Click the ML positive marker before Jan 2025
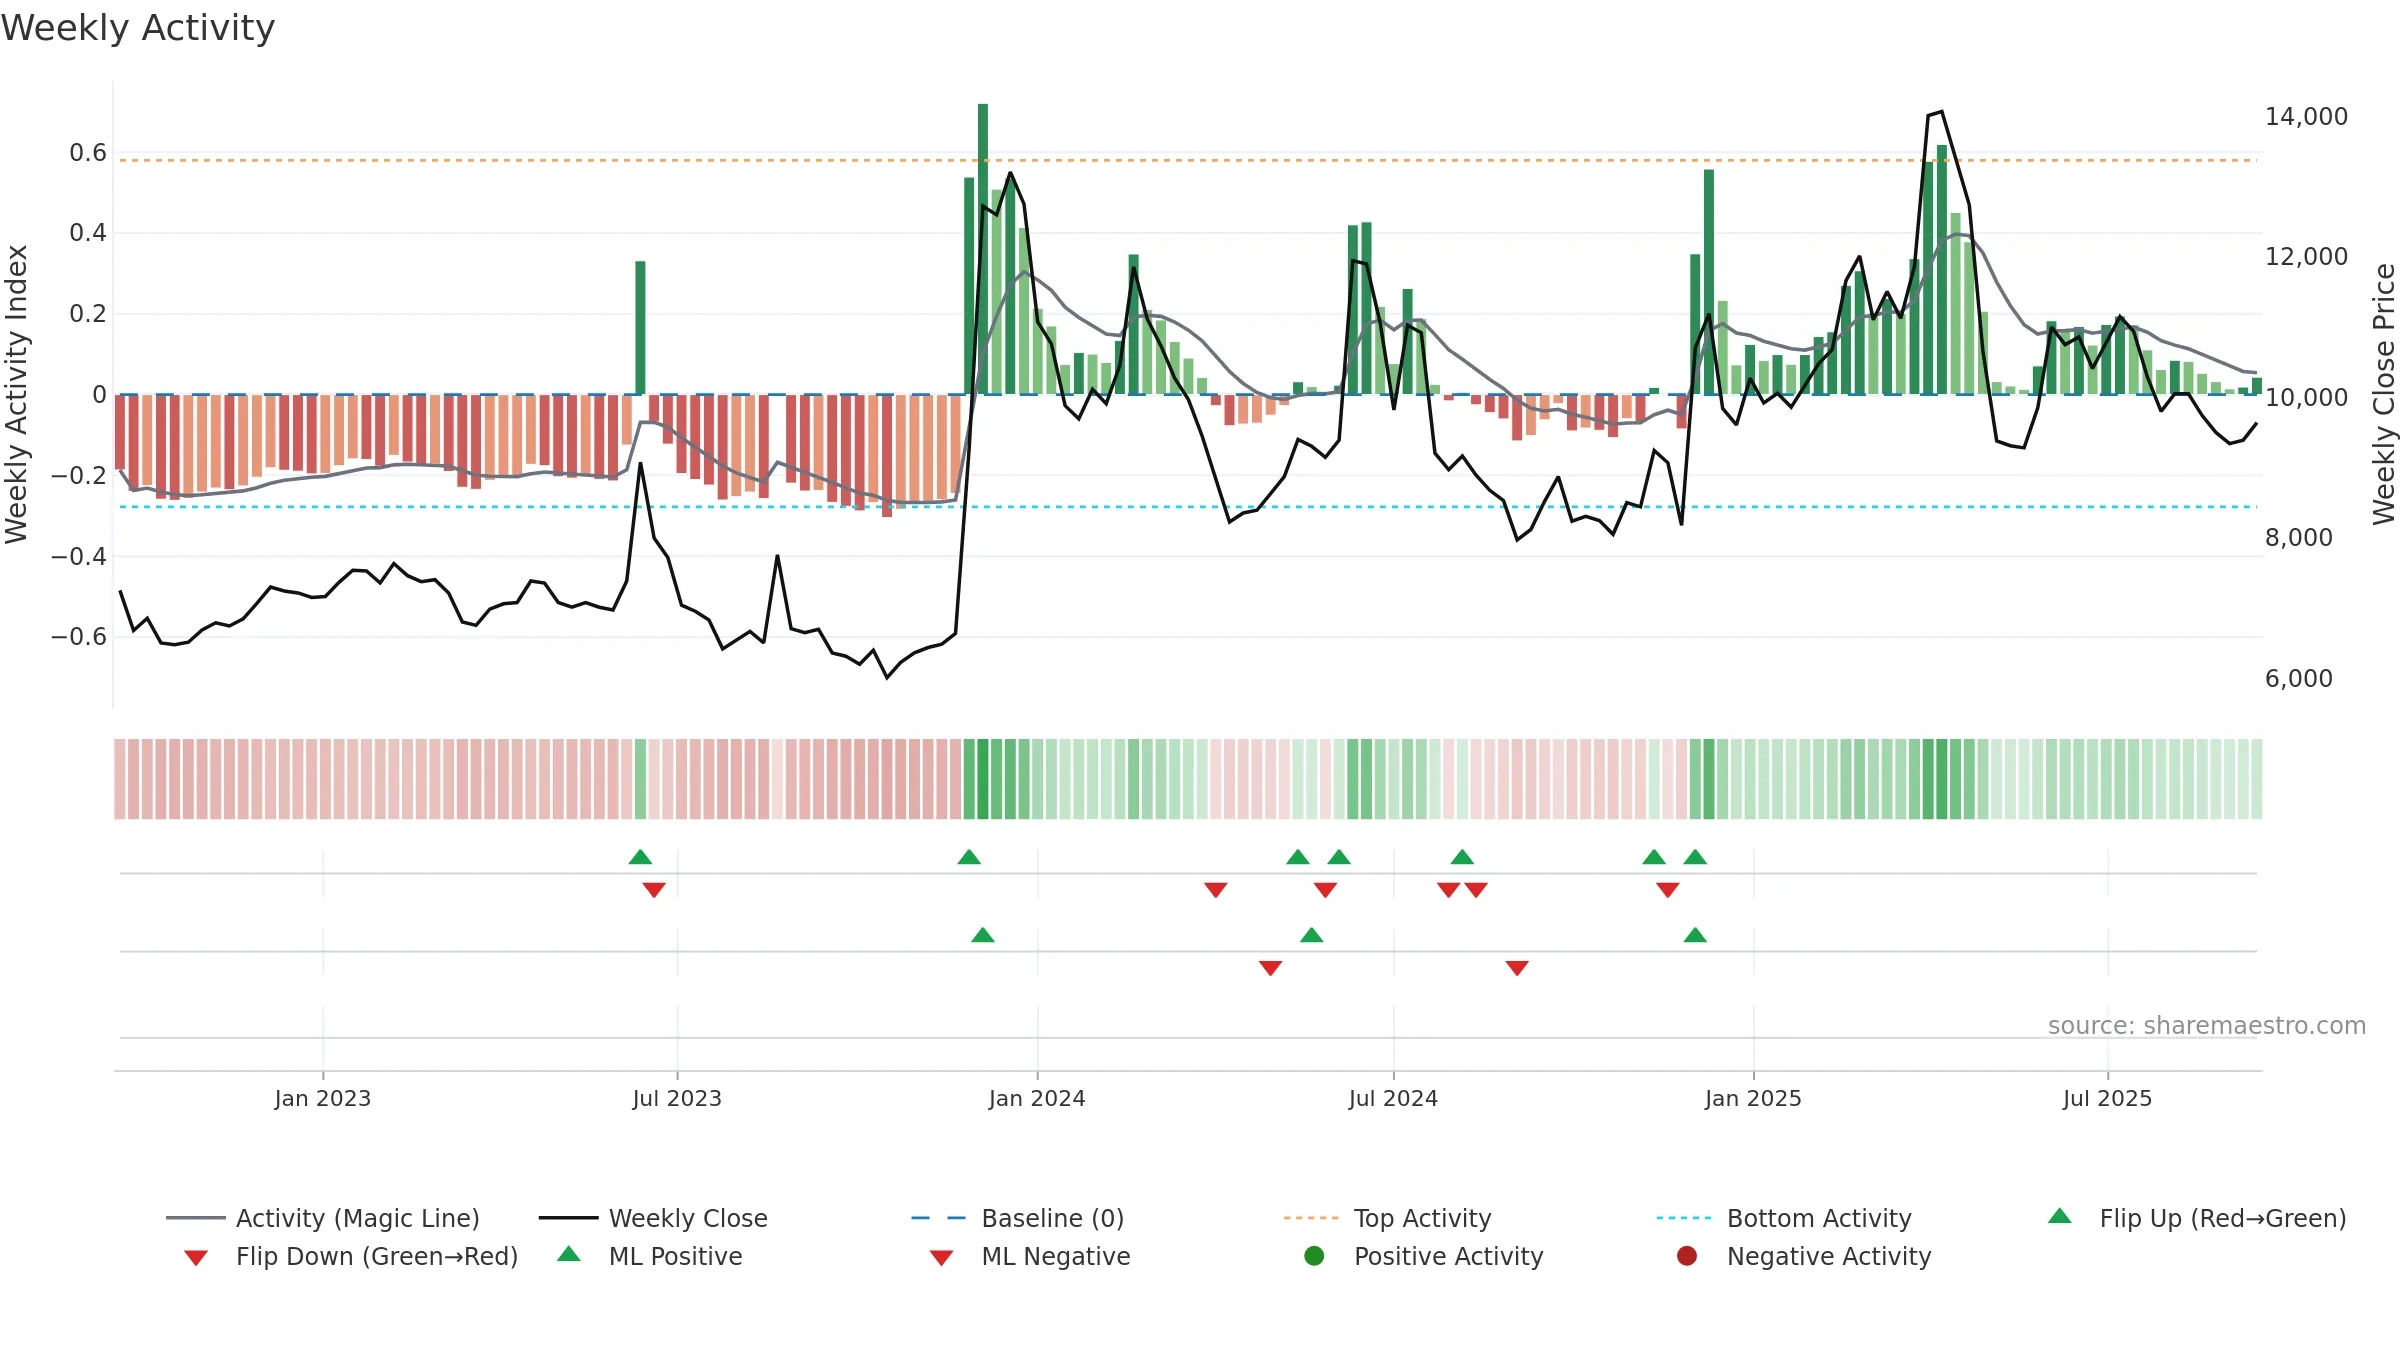Viewport: 2400px width, 1350px height. 1695,935
